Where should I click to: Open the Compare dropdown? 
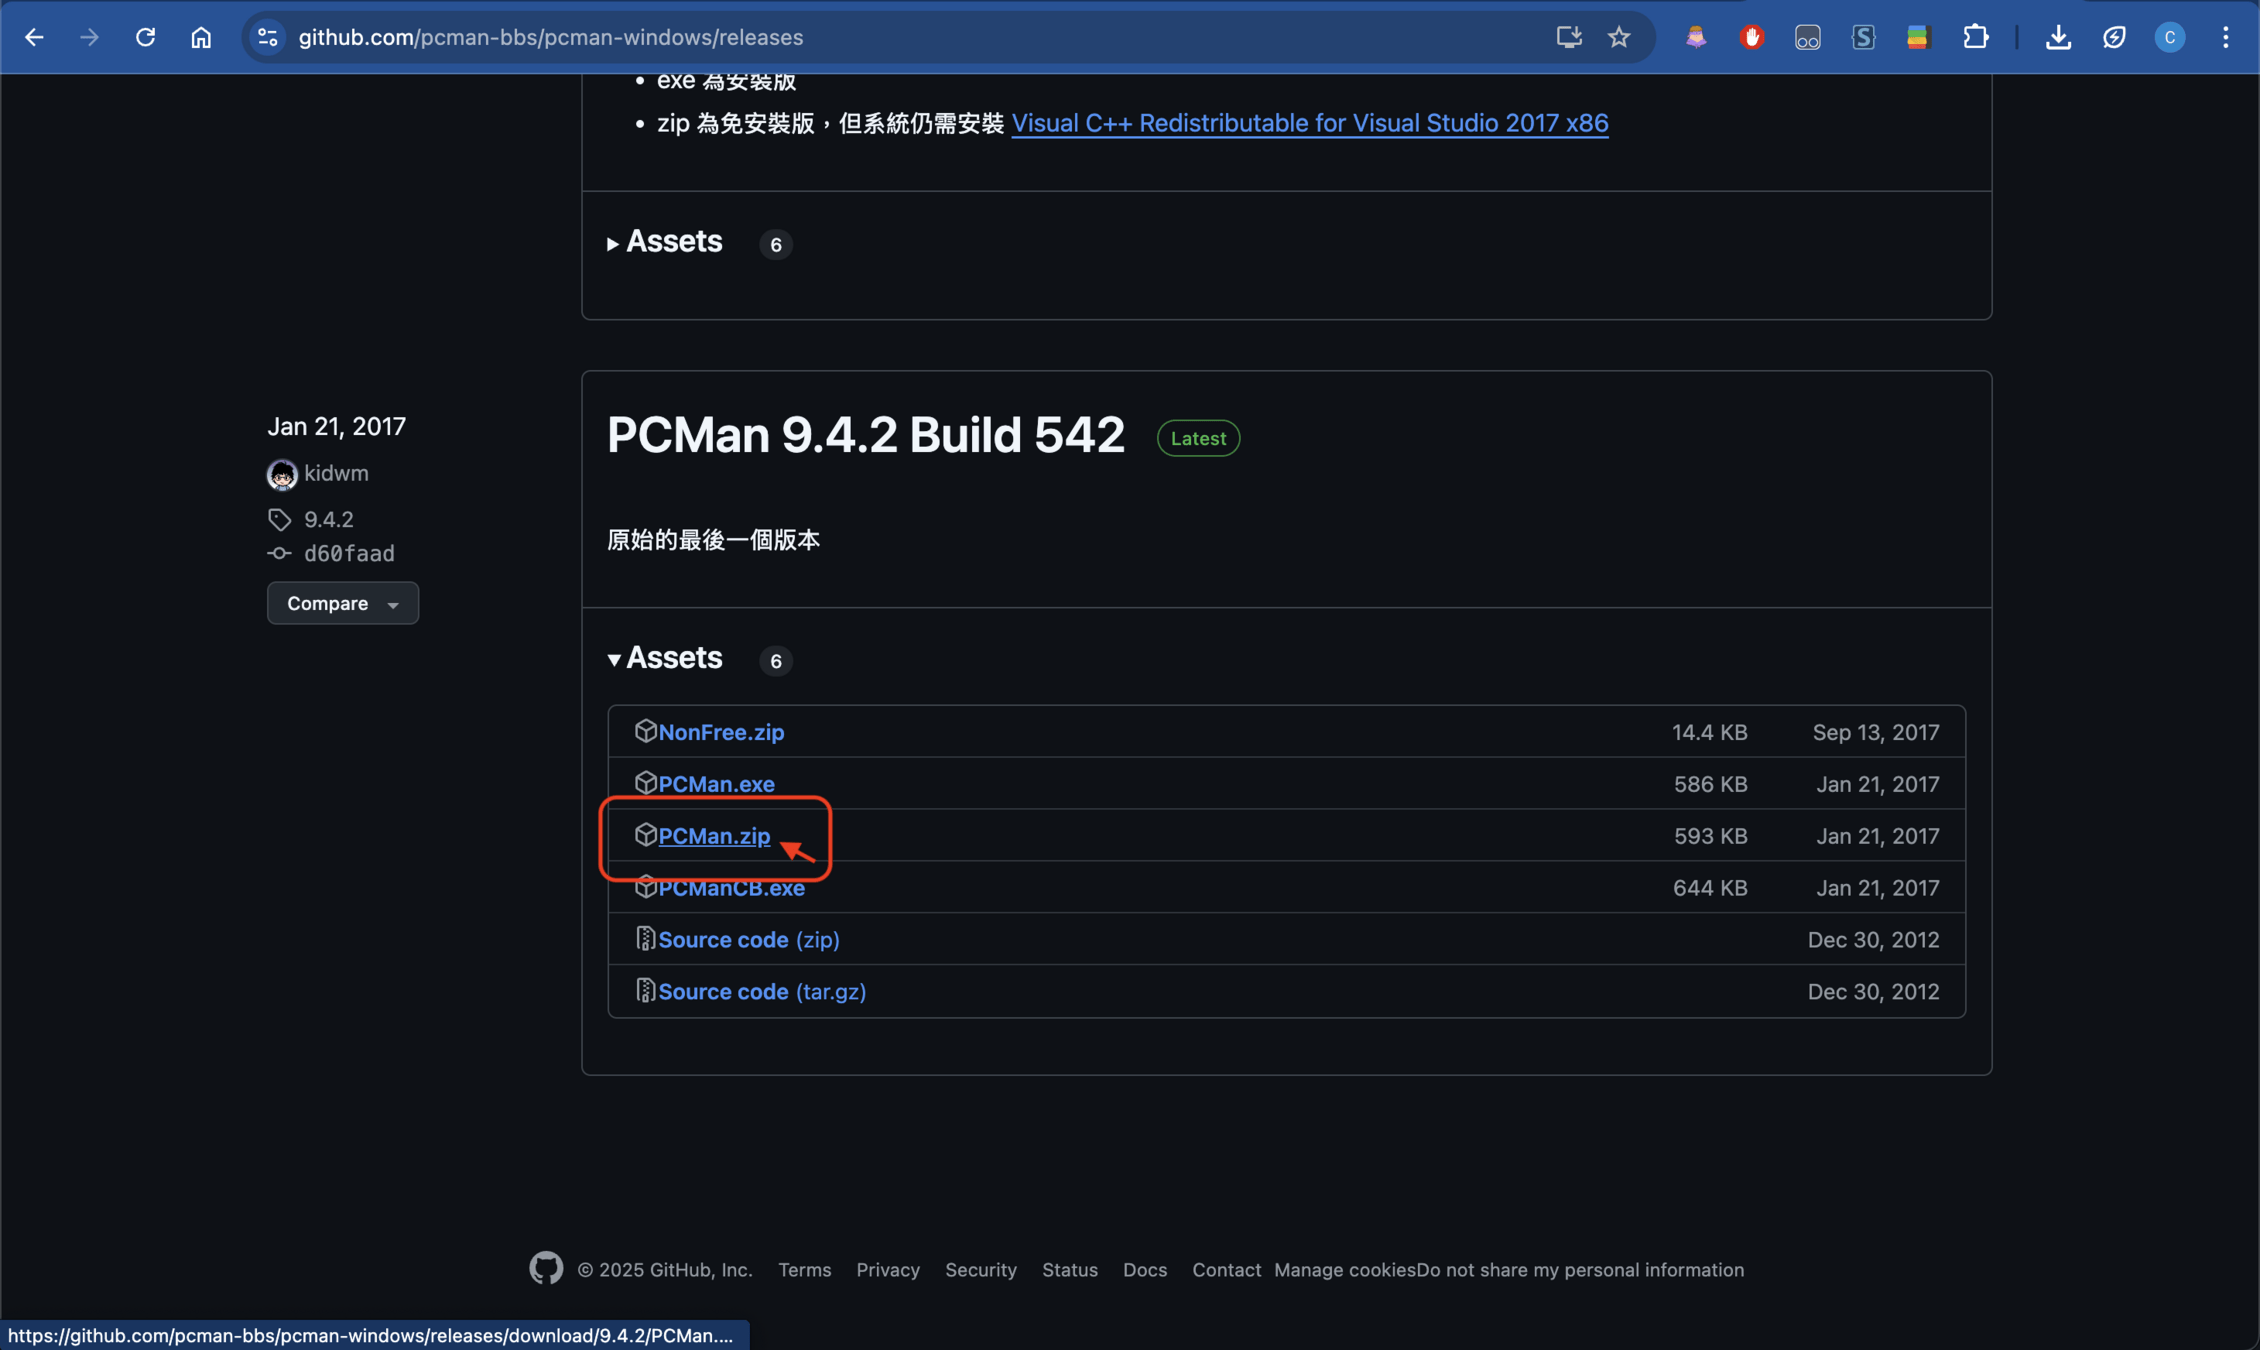pos(342,603)
